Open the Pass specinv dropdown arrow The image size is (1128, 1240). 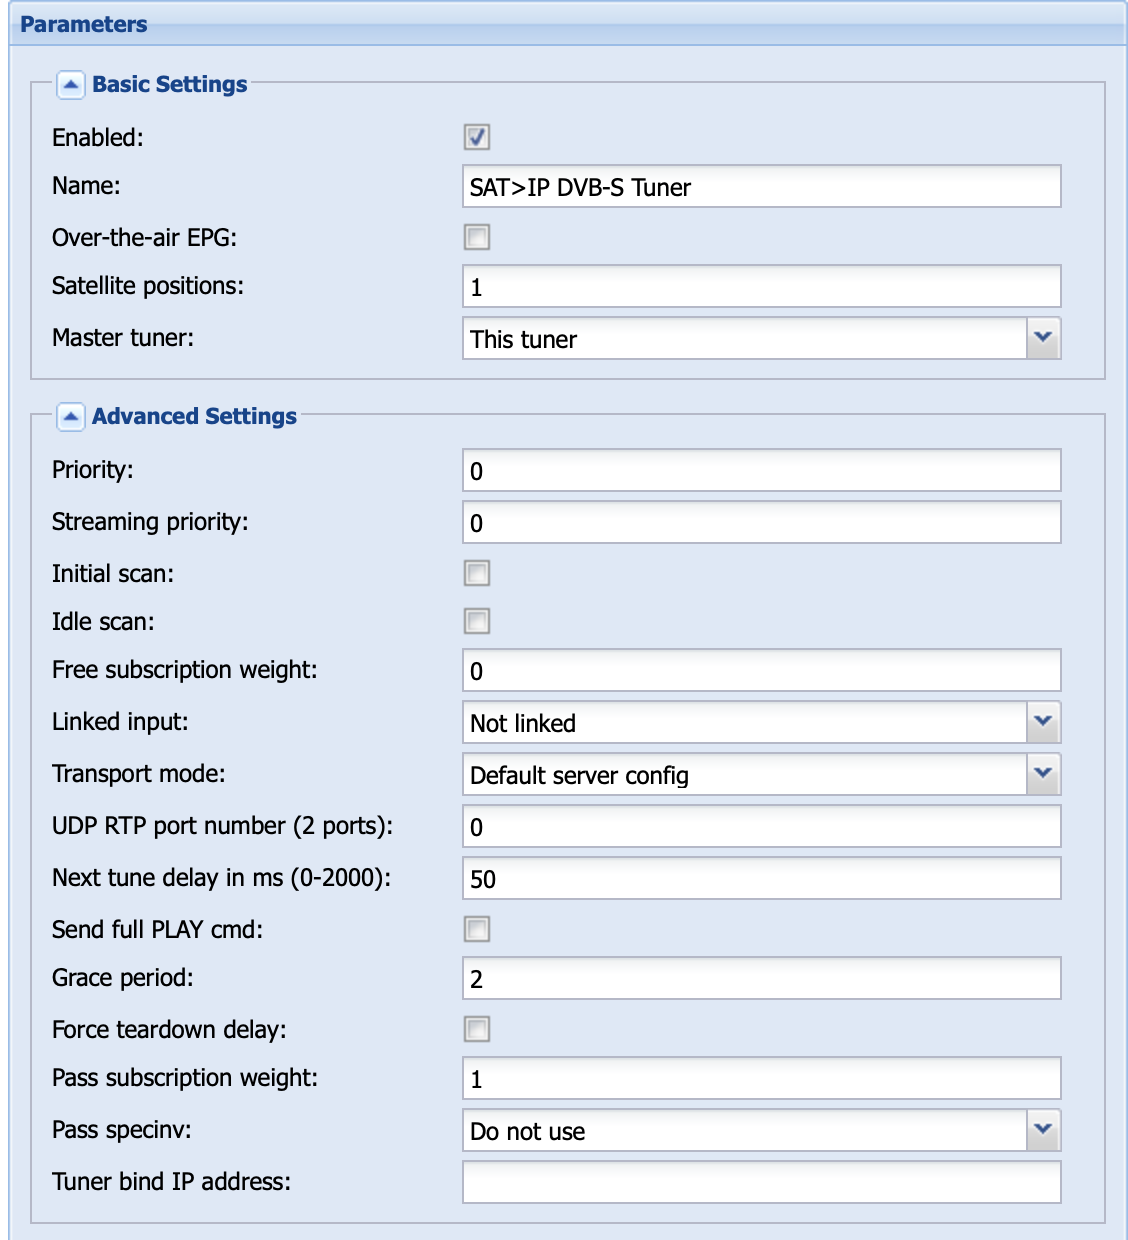tap(1043, 1130)
